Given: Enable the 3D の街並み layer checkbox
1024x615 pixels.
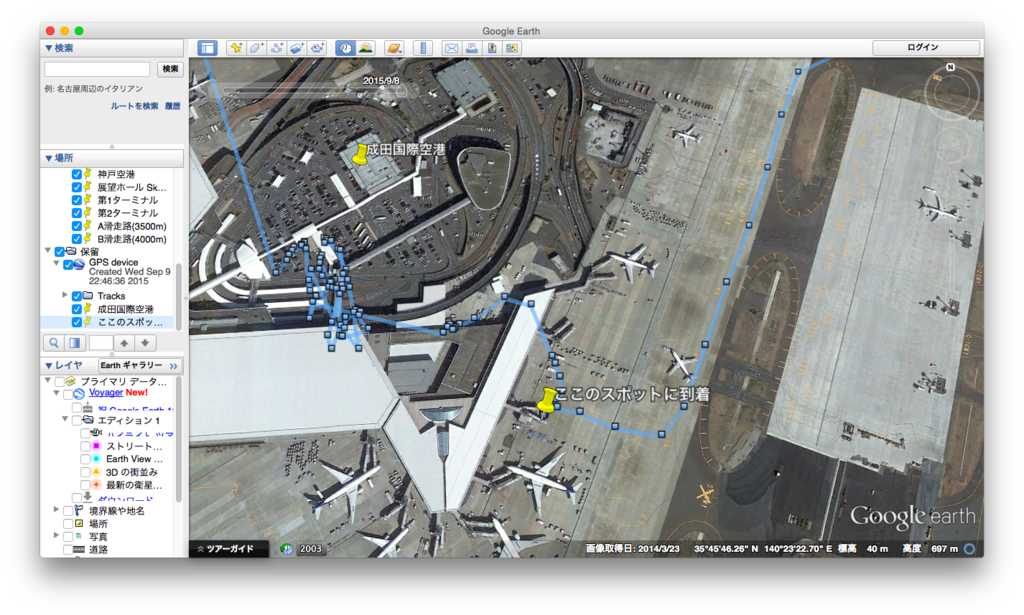Looking at the screenshot, I should [85, 472].
